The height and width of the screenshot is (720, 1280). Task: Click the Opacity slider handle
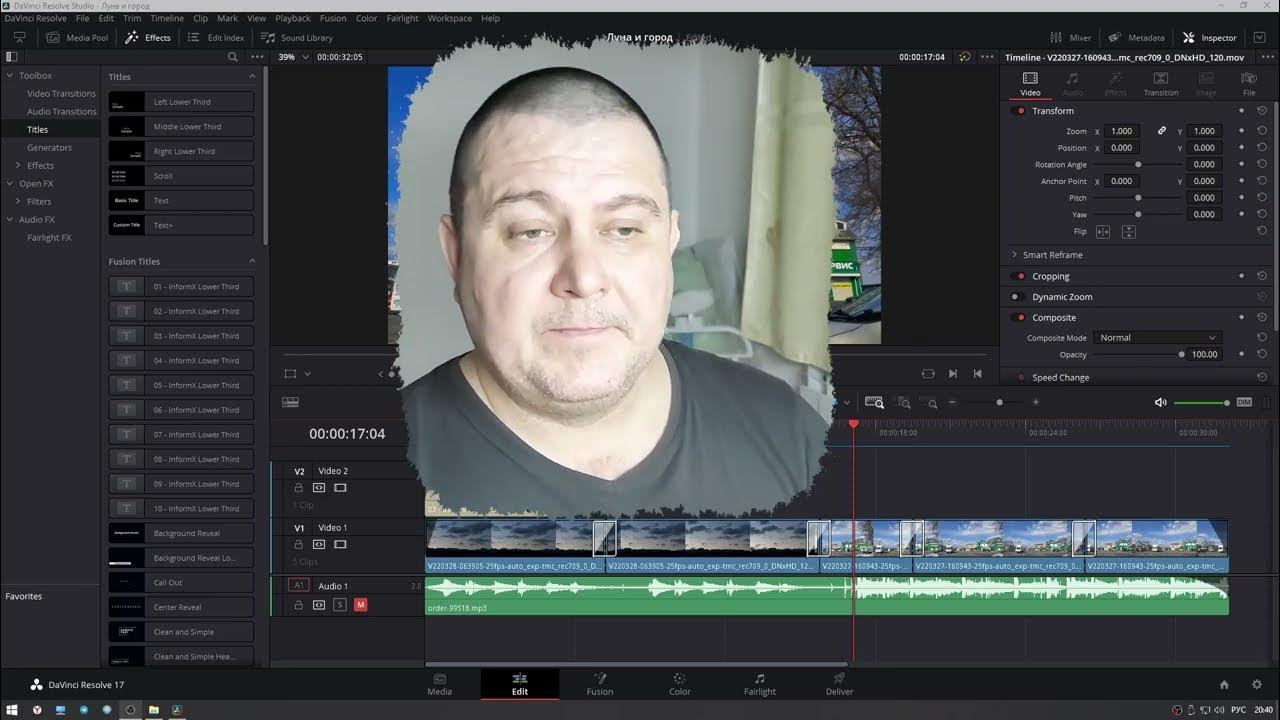[1181, 354]
